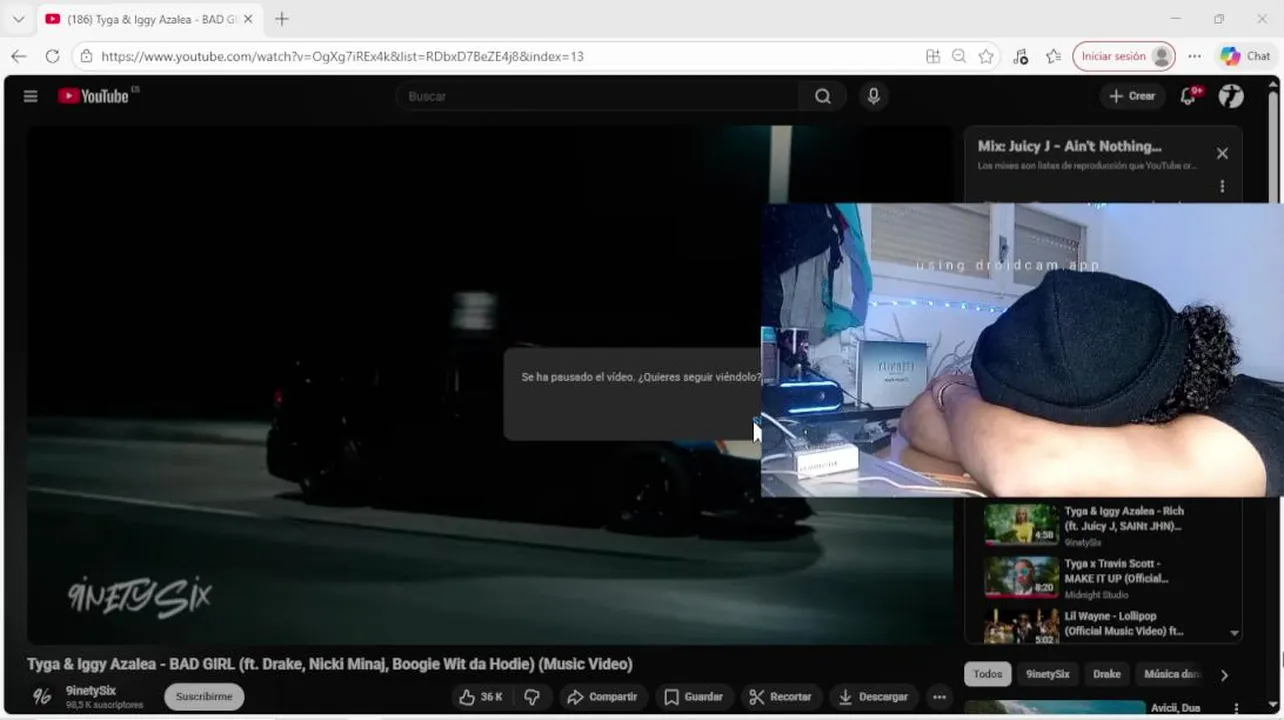Open Tyga x Travis Scott - MAKE IT UP title
1284x720 pixels.
(1116, 571)
